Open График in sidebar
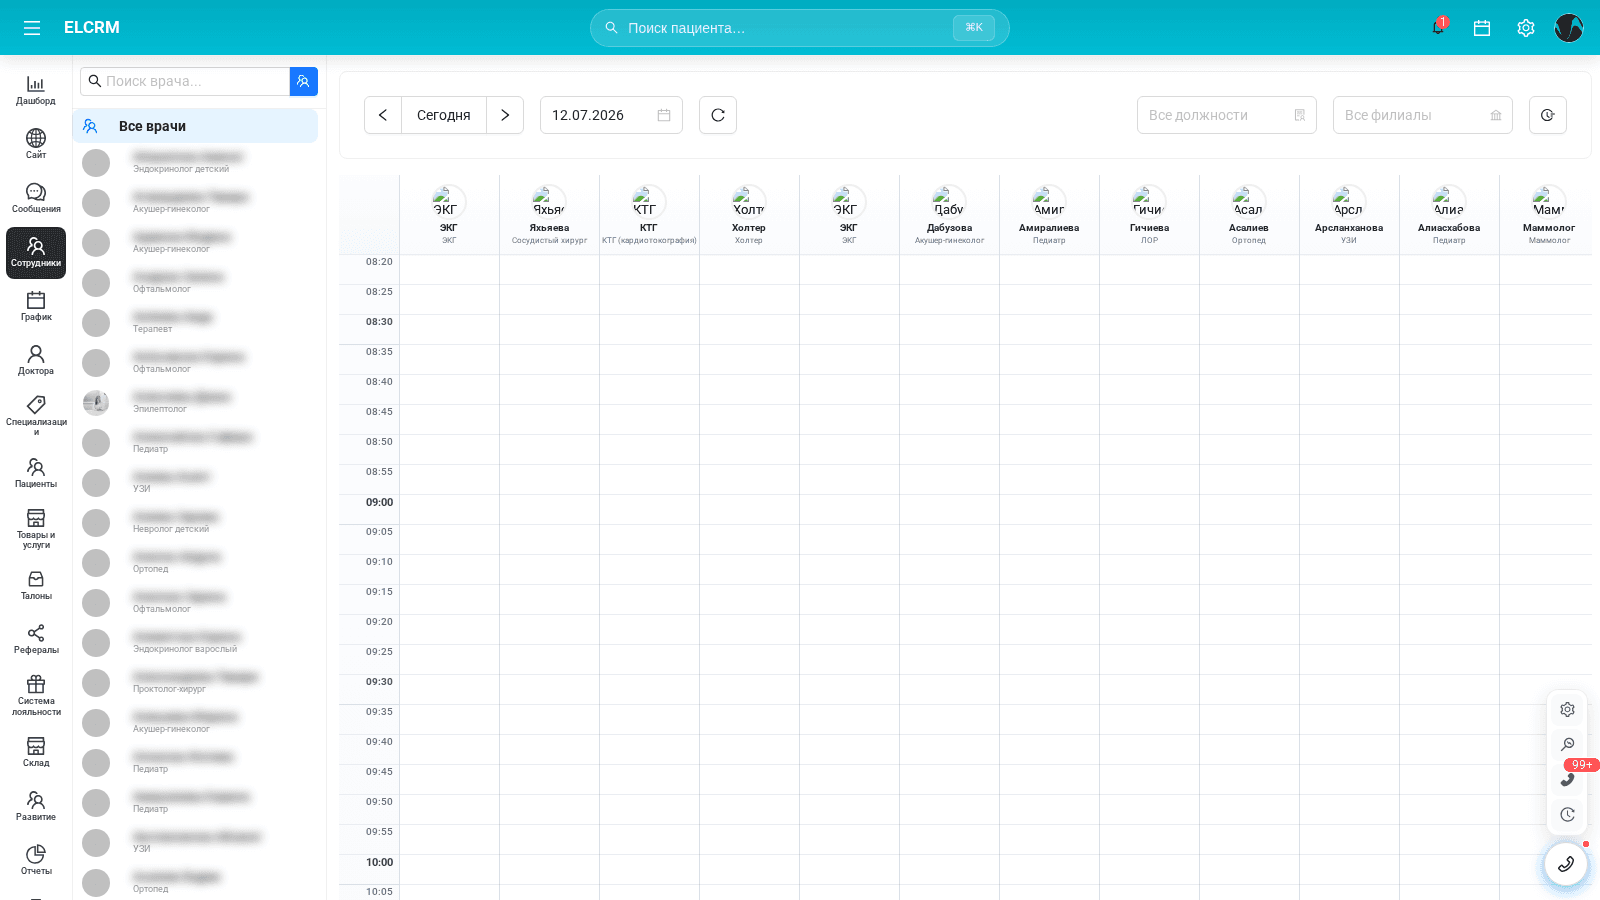 36,306
